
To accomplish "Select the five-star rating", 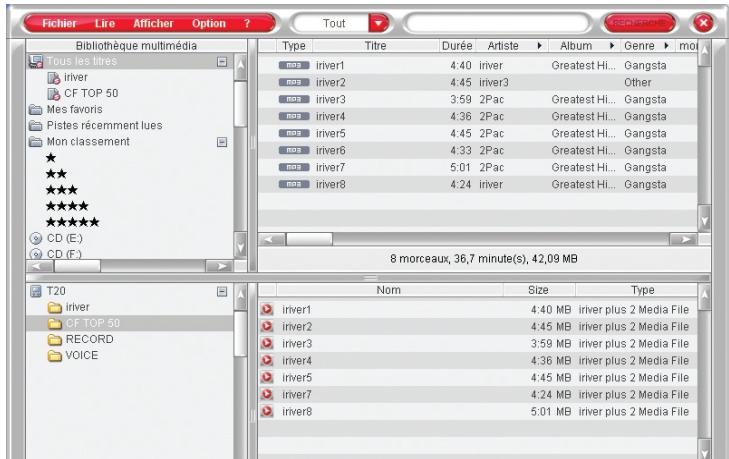I will point(73,222).
